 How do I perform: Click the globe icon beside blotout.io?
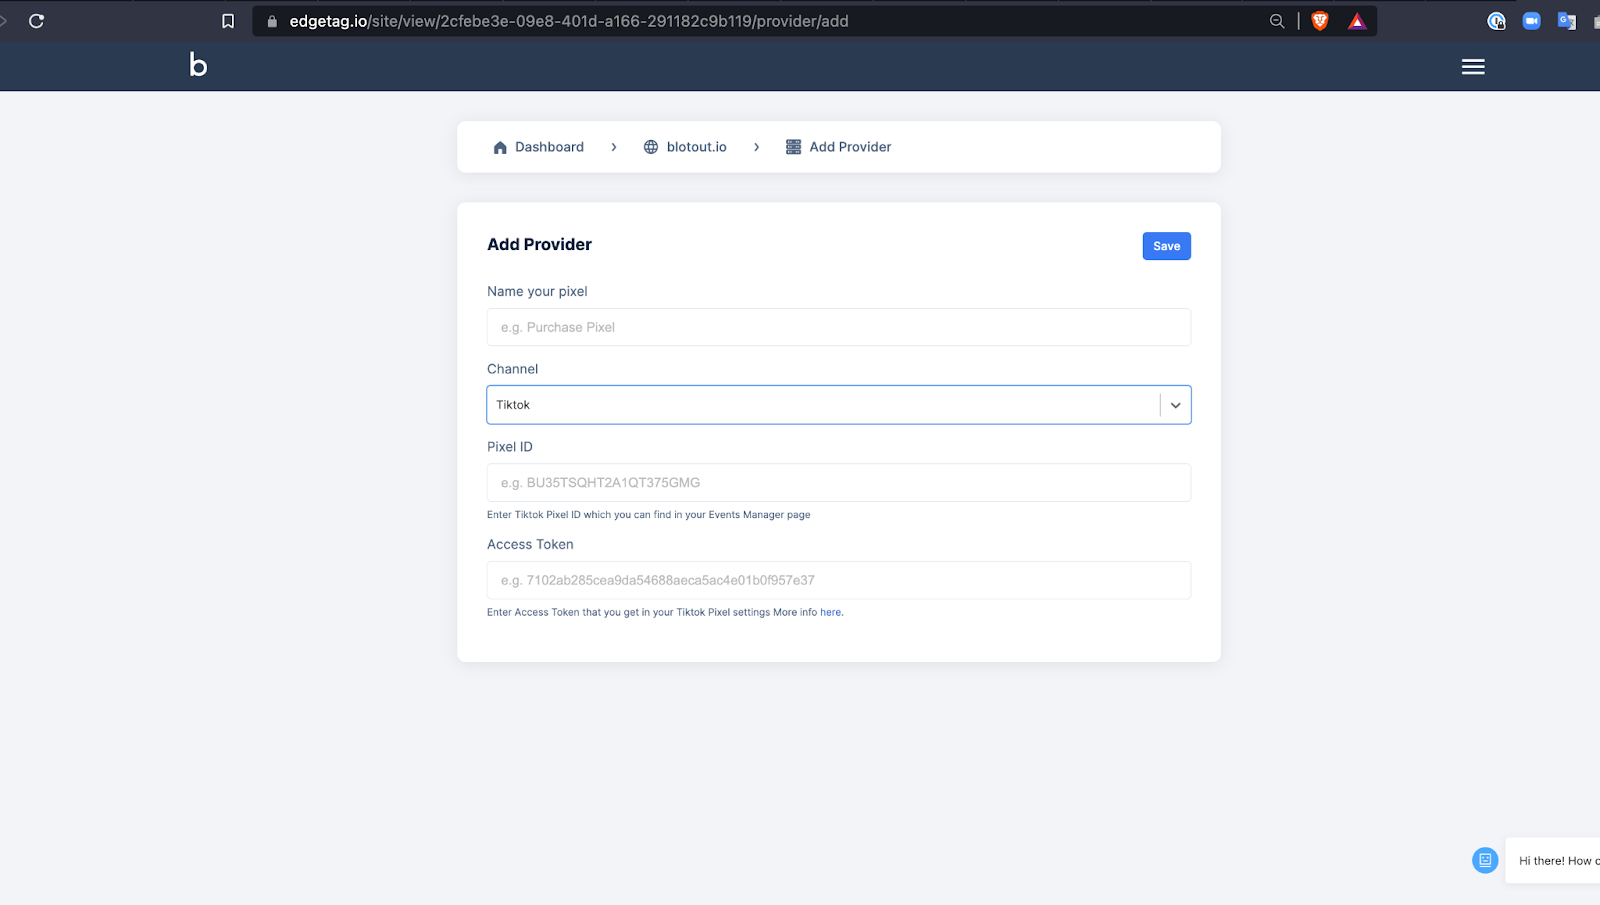pos(651,147)
